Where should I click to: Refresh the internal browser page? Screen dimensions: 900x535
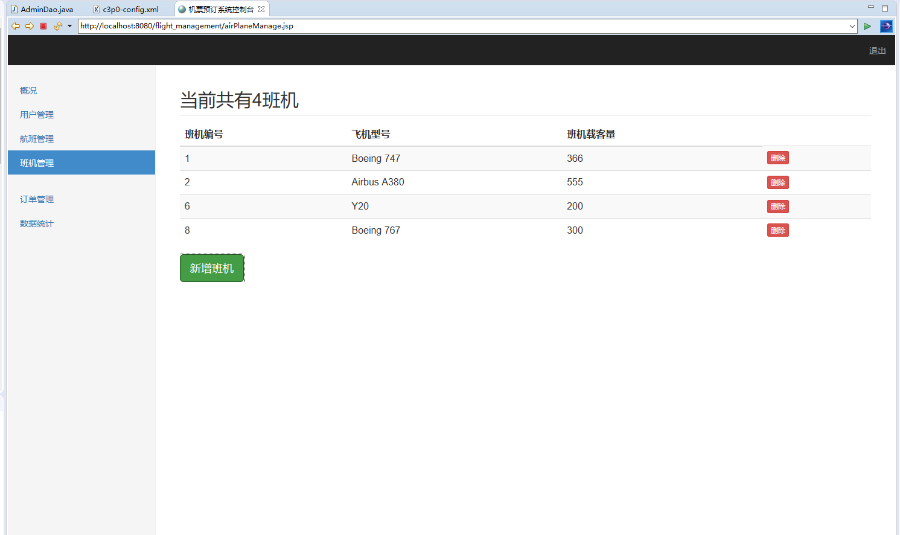57,26
